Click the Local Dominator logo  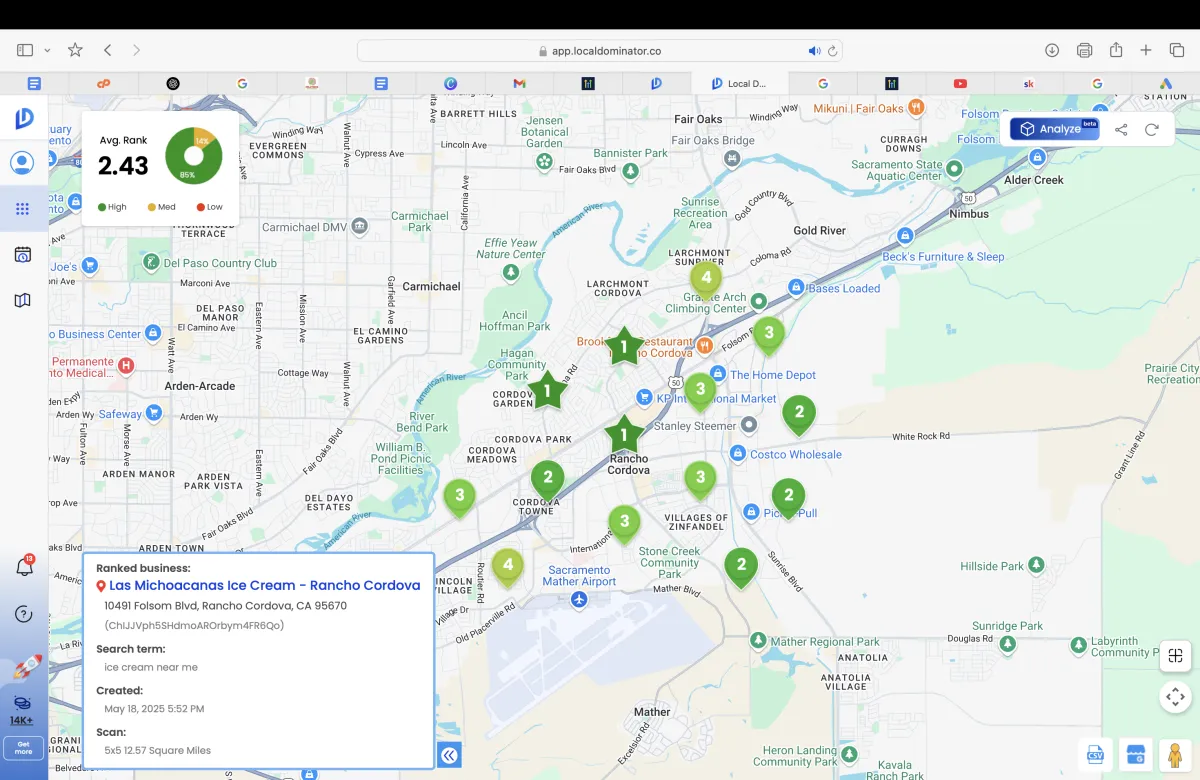tap(24, 118)
